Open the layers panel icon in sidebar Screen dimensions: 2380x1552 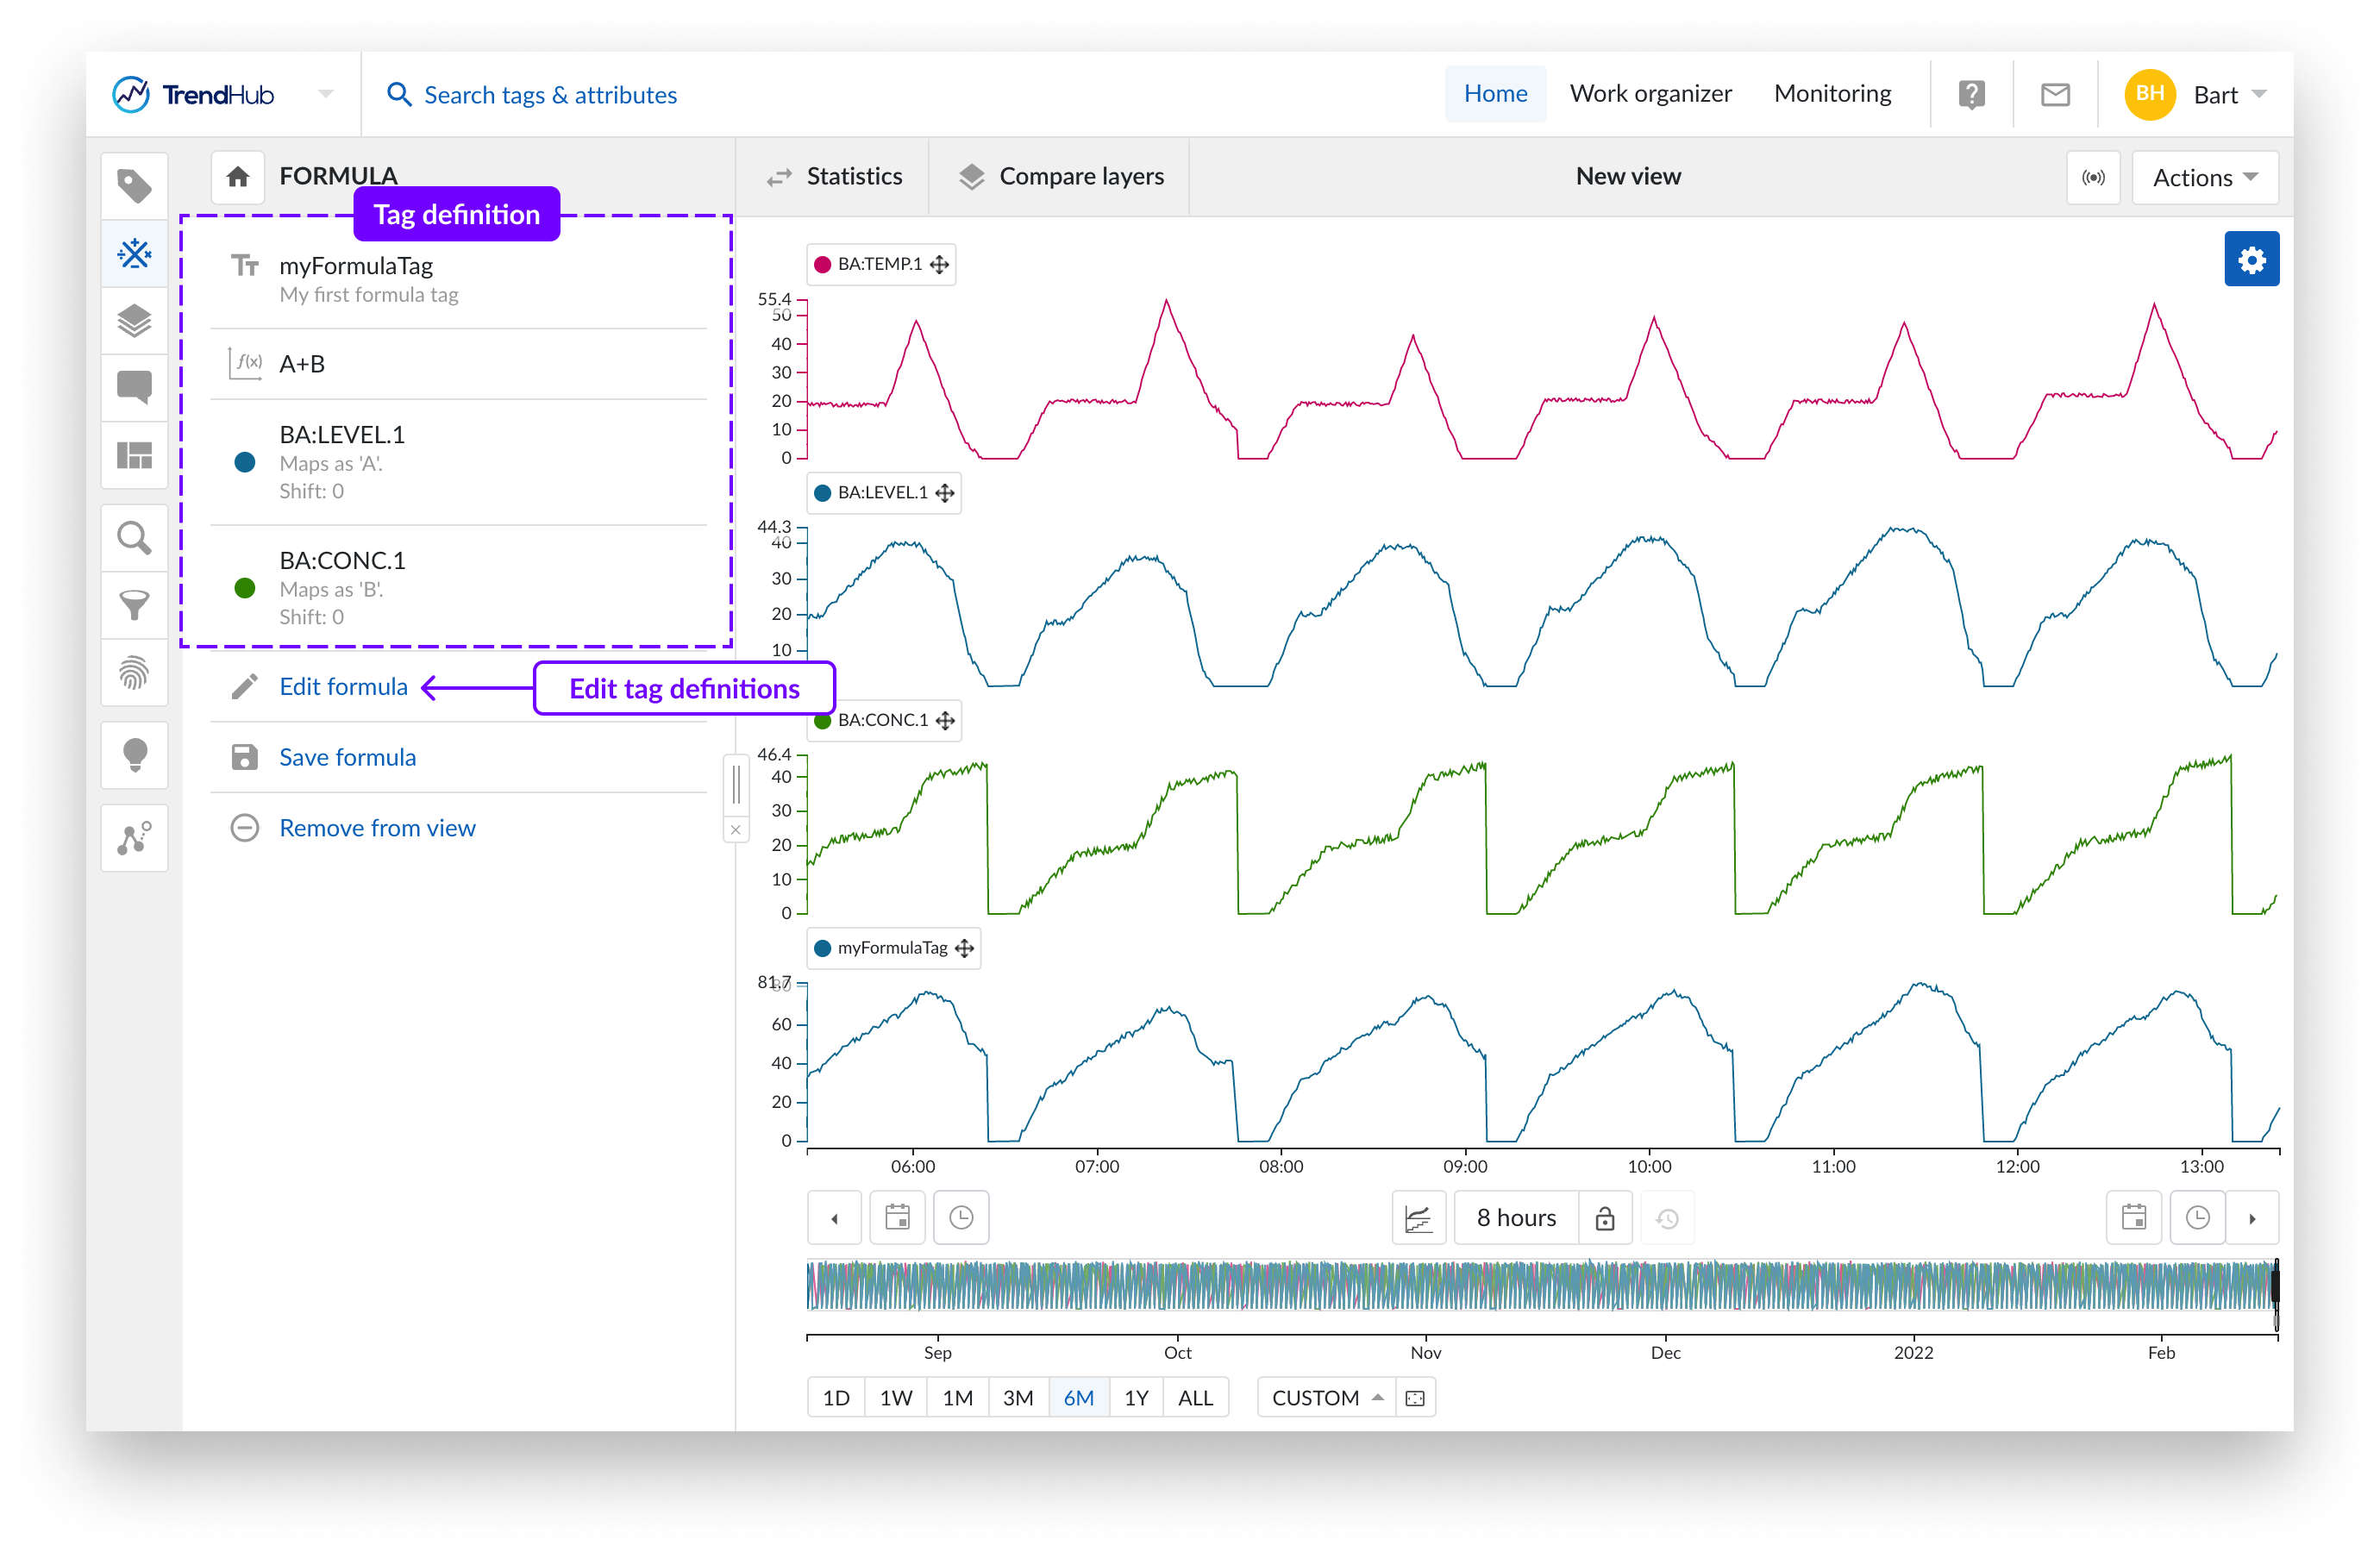coord(134,321)
